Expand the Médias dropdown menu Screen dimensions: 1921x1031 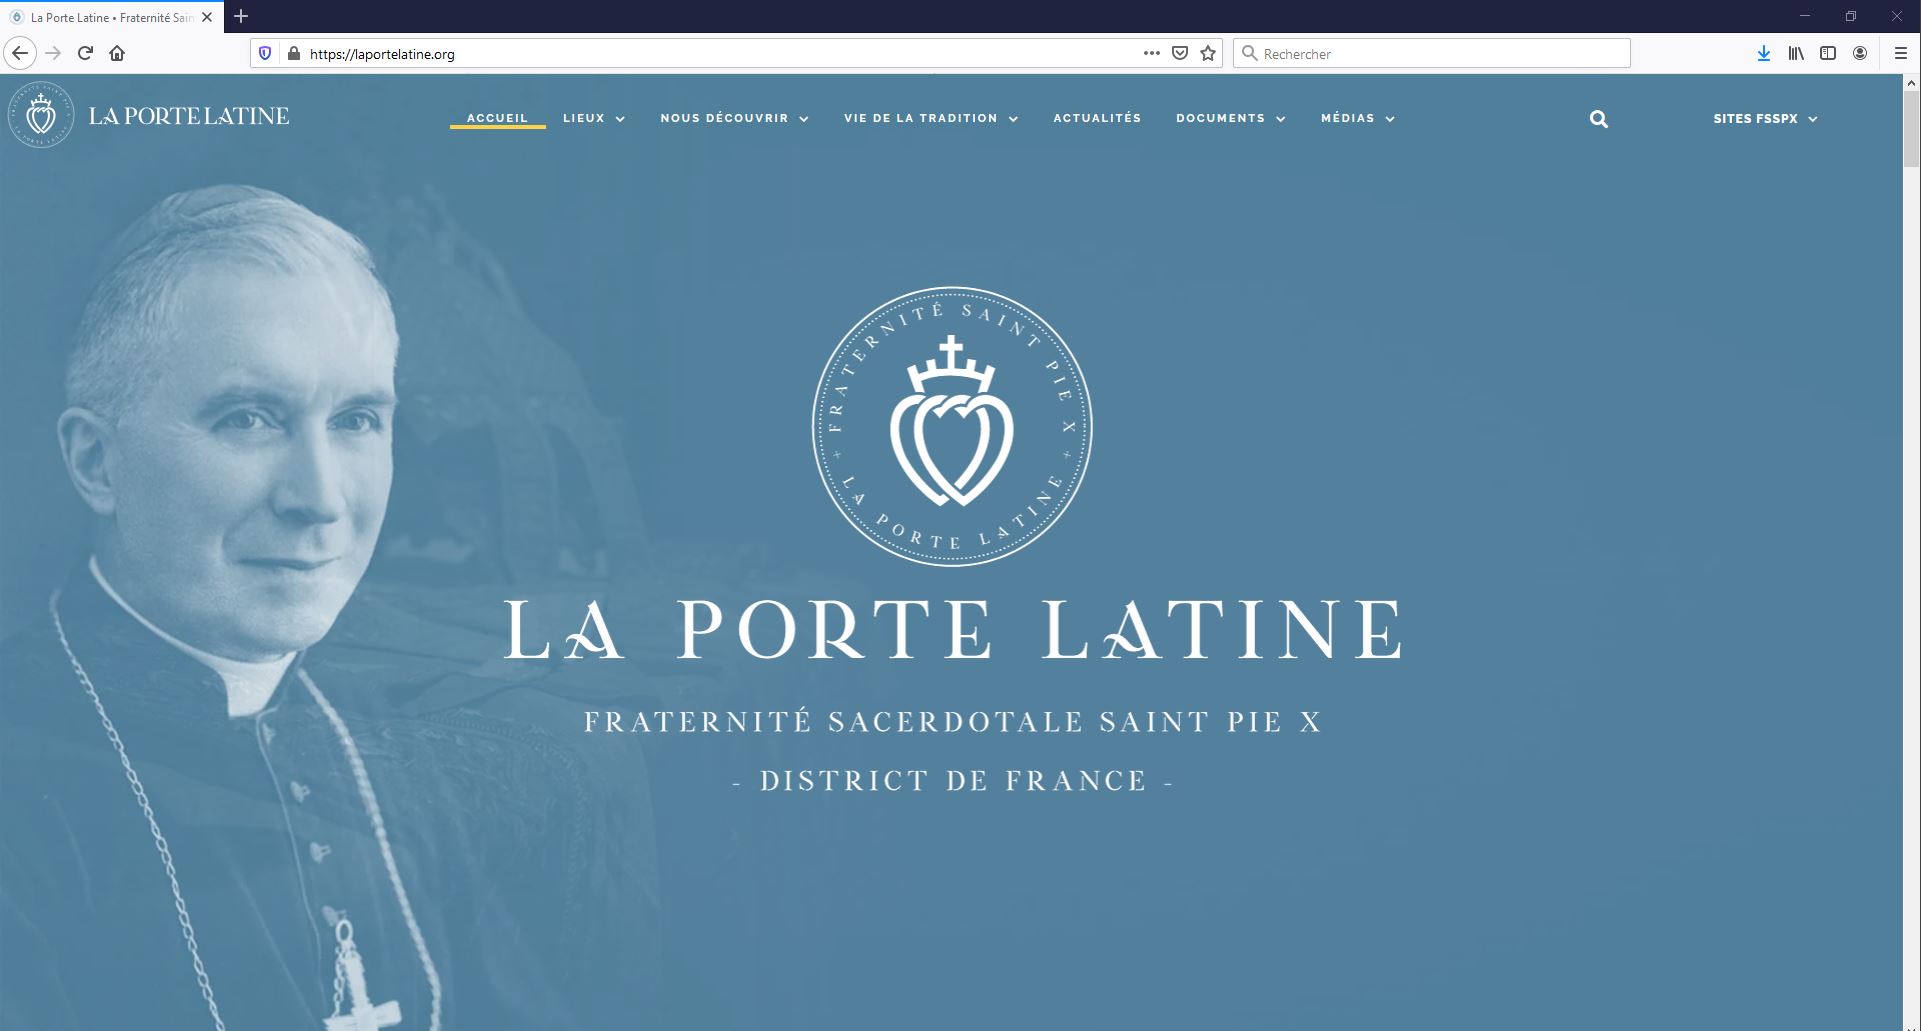click(x=1358, y=118)
